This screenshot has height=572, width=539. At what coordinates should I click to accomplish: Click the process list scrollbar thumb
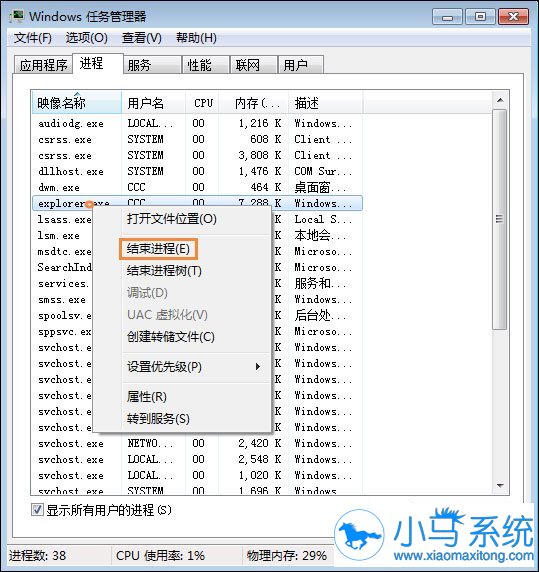coord(500,219)
